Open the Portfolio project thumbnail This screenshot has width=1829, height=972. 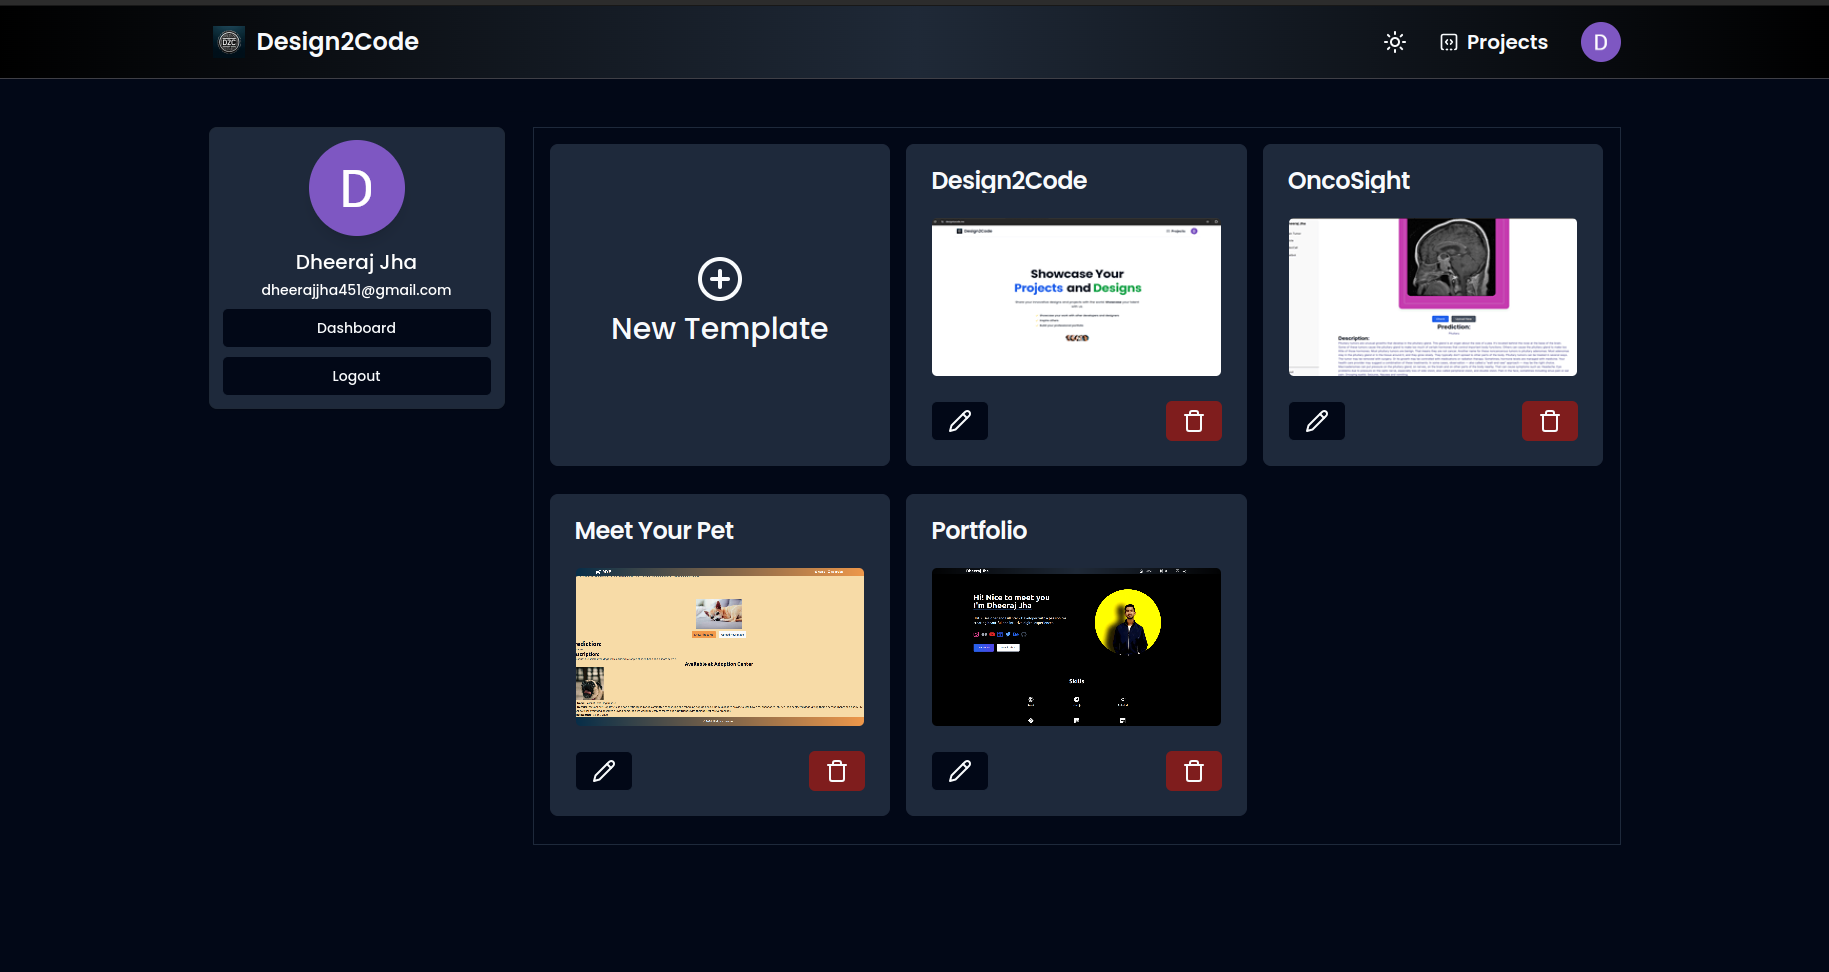tap(1076, 647)
